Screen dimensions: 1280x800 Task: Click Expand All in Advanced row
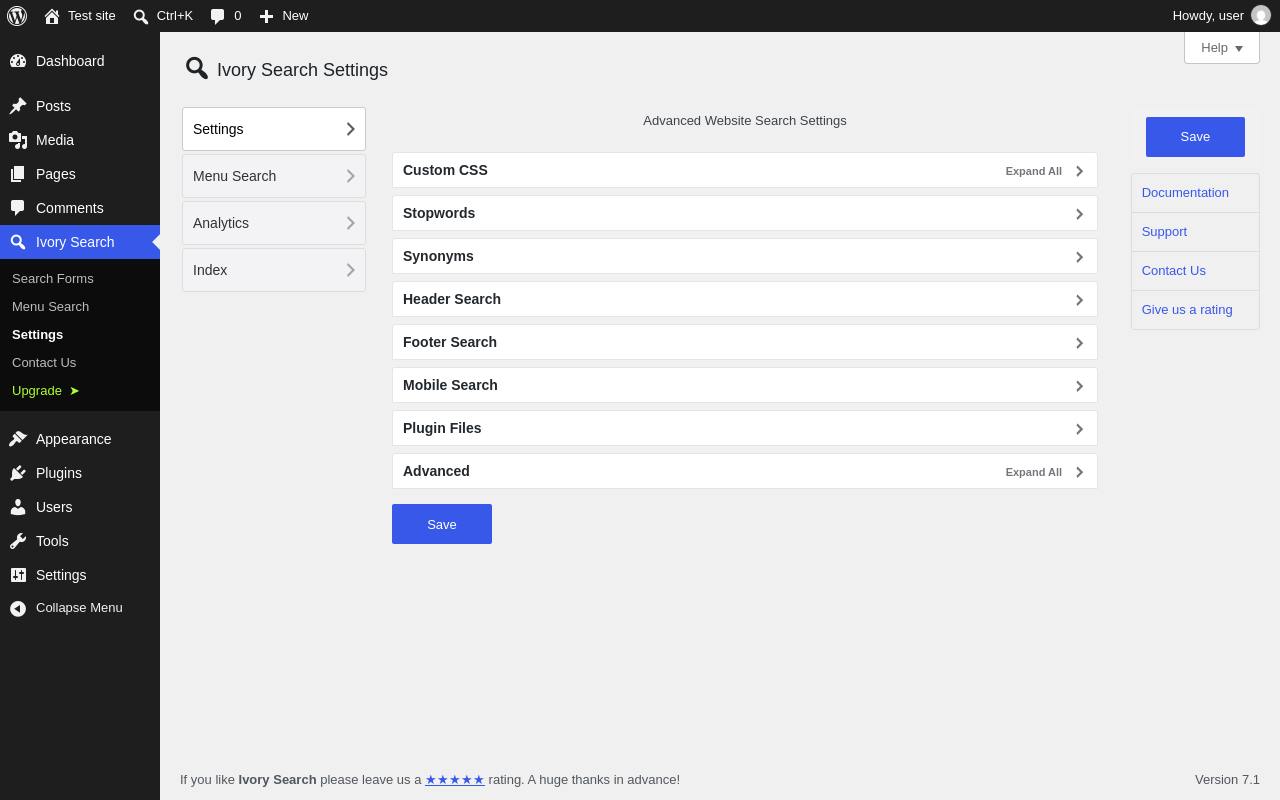[1034, 472]
